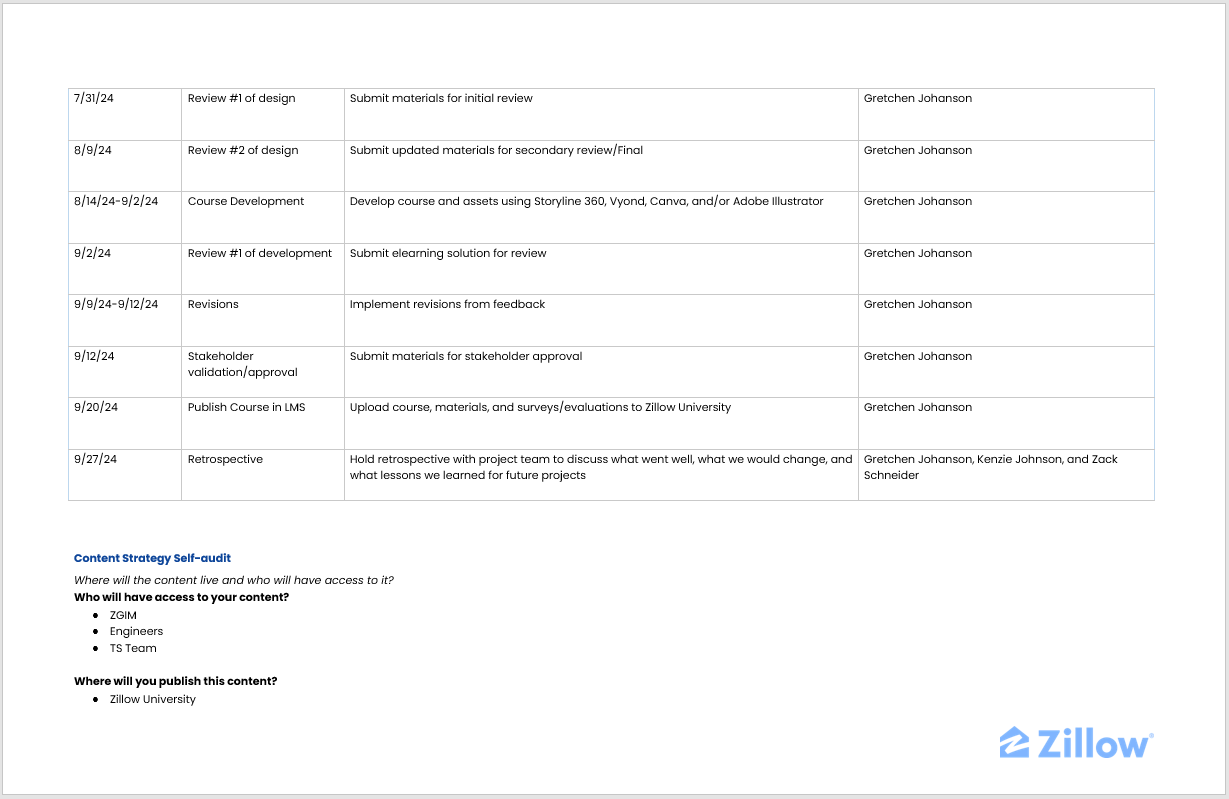This screenshot has height=799, width=1229.
Task: Select the "Review #2 of design" cell
Action: point(243,151)
